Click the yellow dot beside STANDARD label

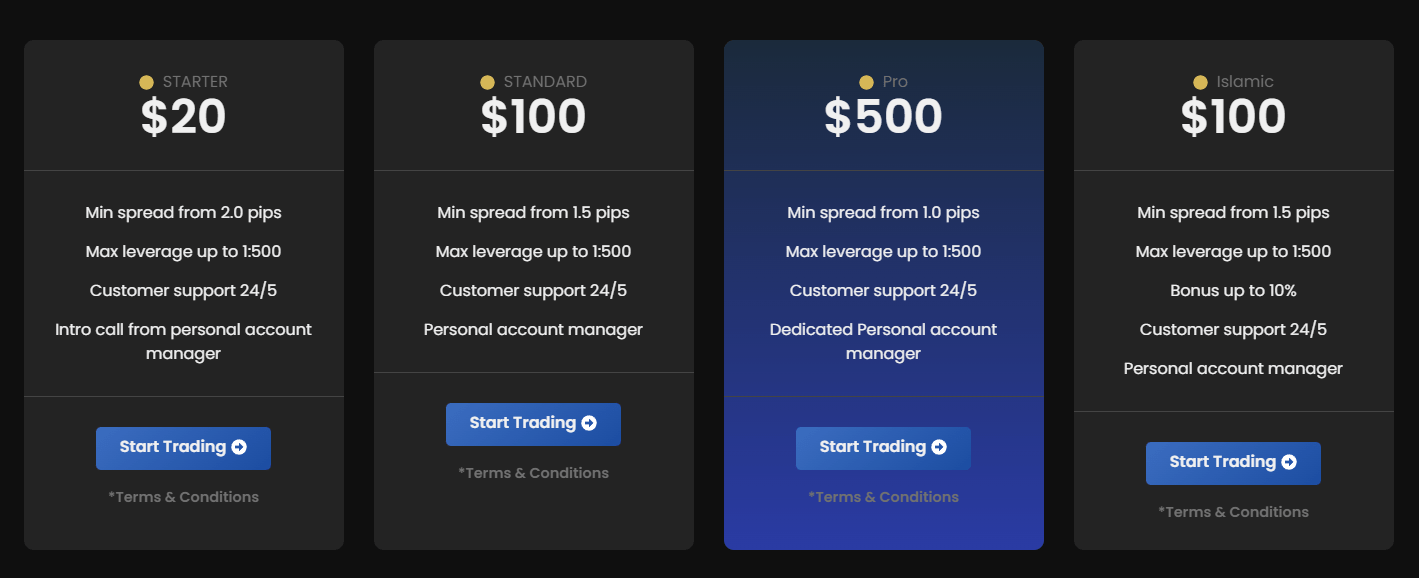click(487, 82)
